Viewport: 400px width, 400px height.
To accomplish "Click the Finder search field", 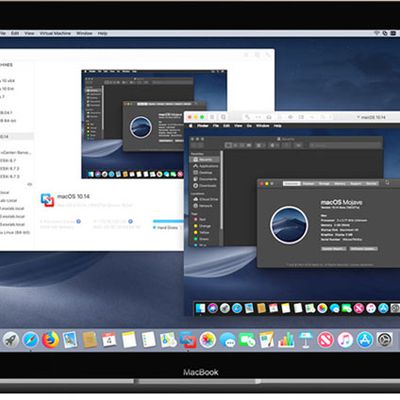I will tap(344, 145).
